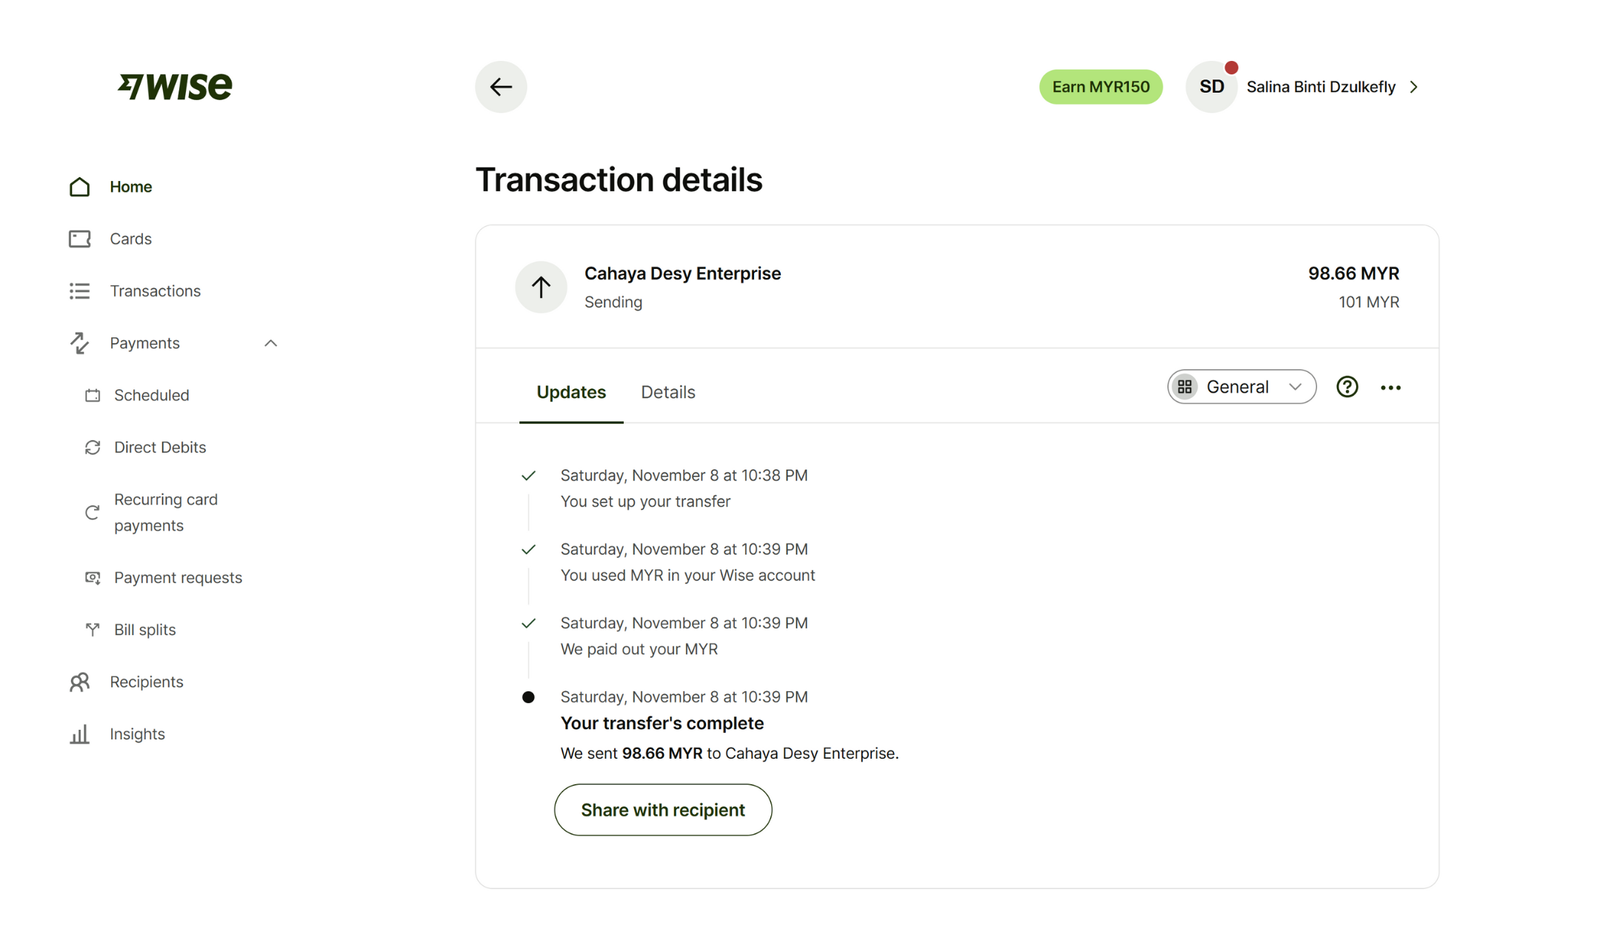Open the General category dropdown
1600x947 pixels.
coord(1241,387)
